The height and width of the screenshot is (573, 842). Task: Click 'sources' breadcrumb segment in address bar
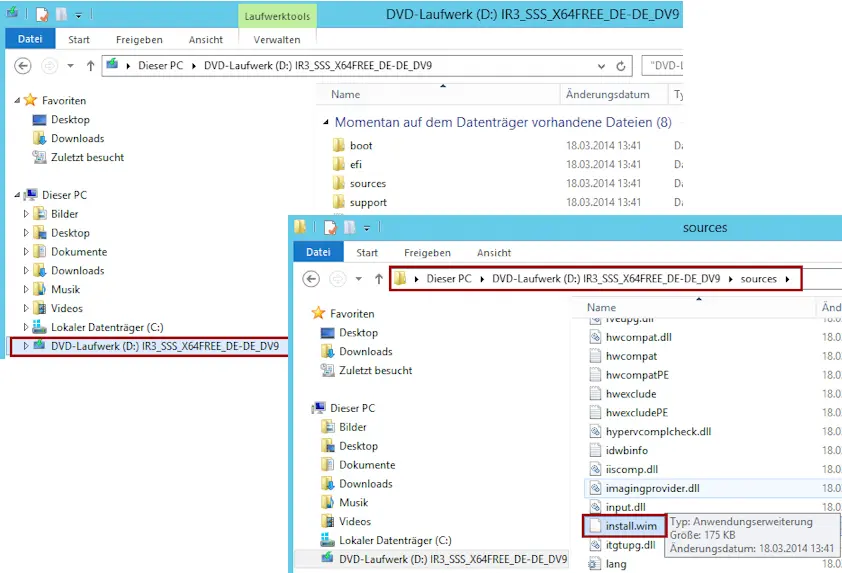tap(758, 279)
